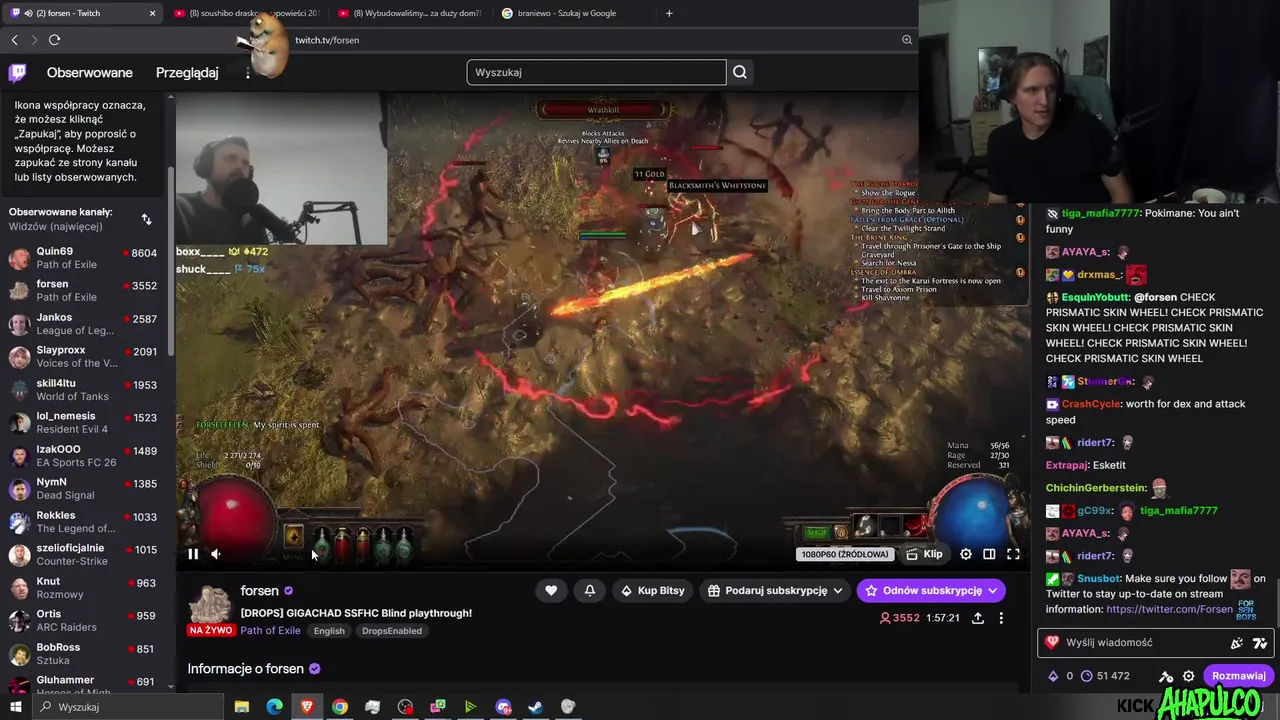Click the Bits diamond balance icon

(1052, 676)
